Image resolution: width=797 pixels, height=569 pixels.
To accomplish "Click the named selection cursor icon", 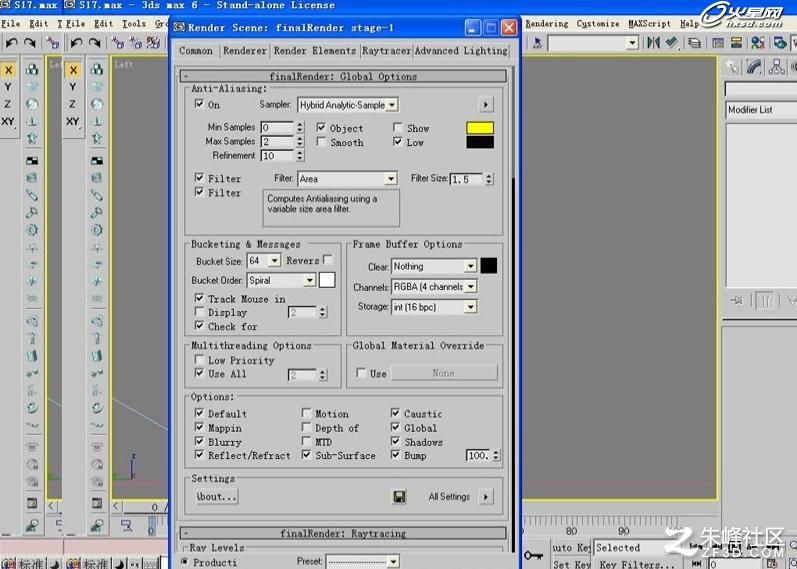I will (x=538, y=43).
